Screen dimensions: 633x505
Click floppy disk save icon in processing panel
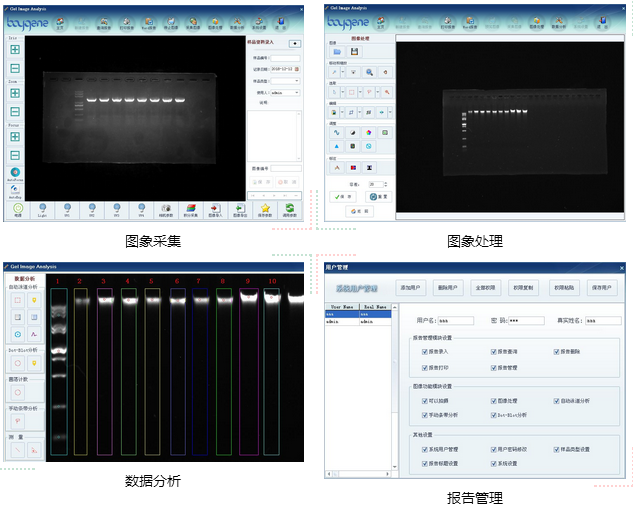(x=354, y=52)
